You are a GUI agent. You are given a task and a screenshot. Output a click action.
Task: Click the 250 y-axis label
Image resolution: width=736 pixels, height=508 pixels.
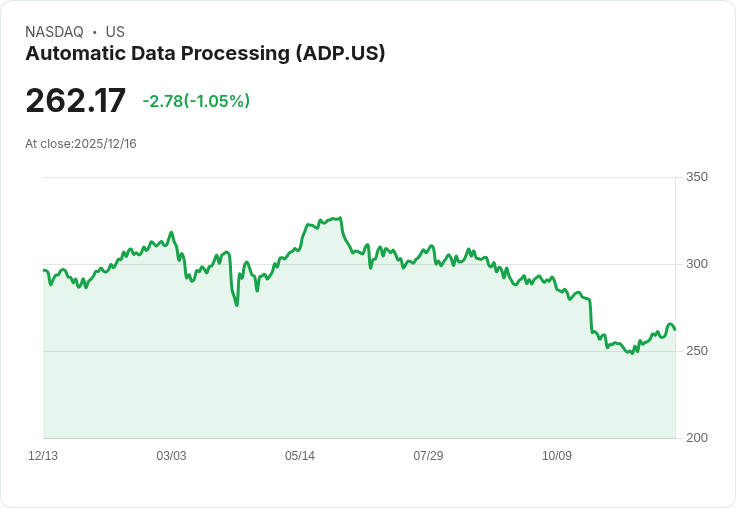pyautogui.click(x=697, y=351)
